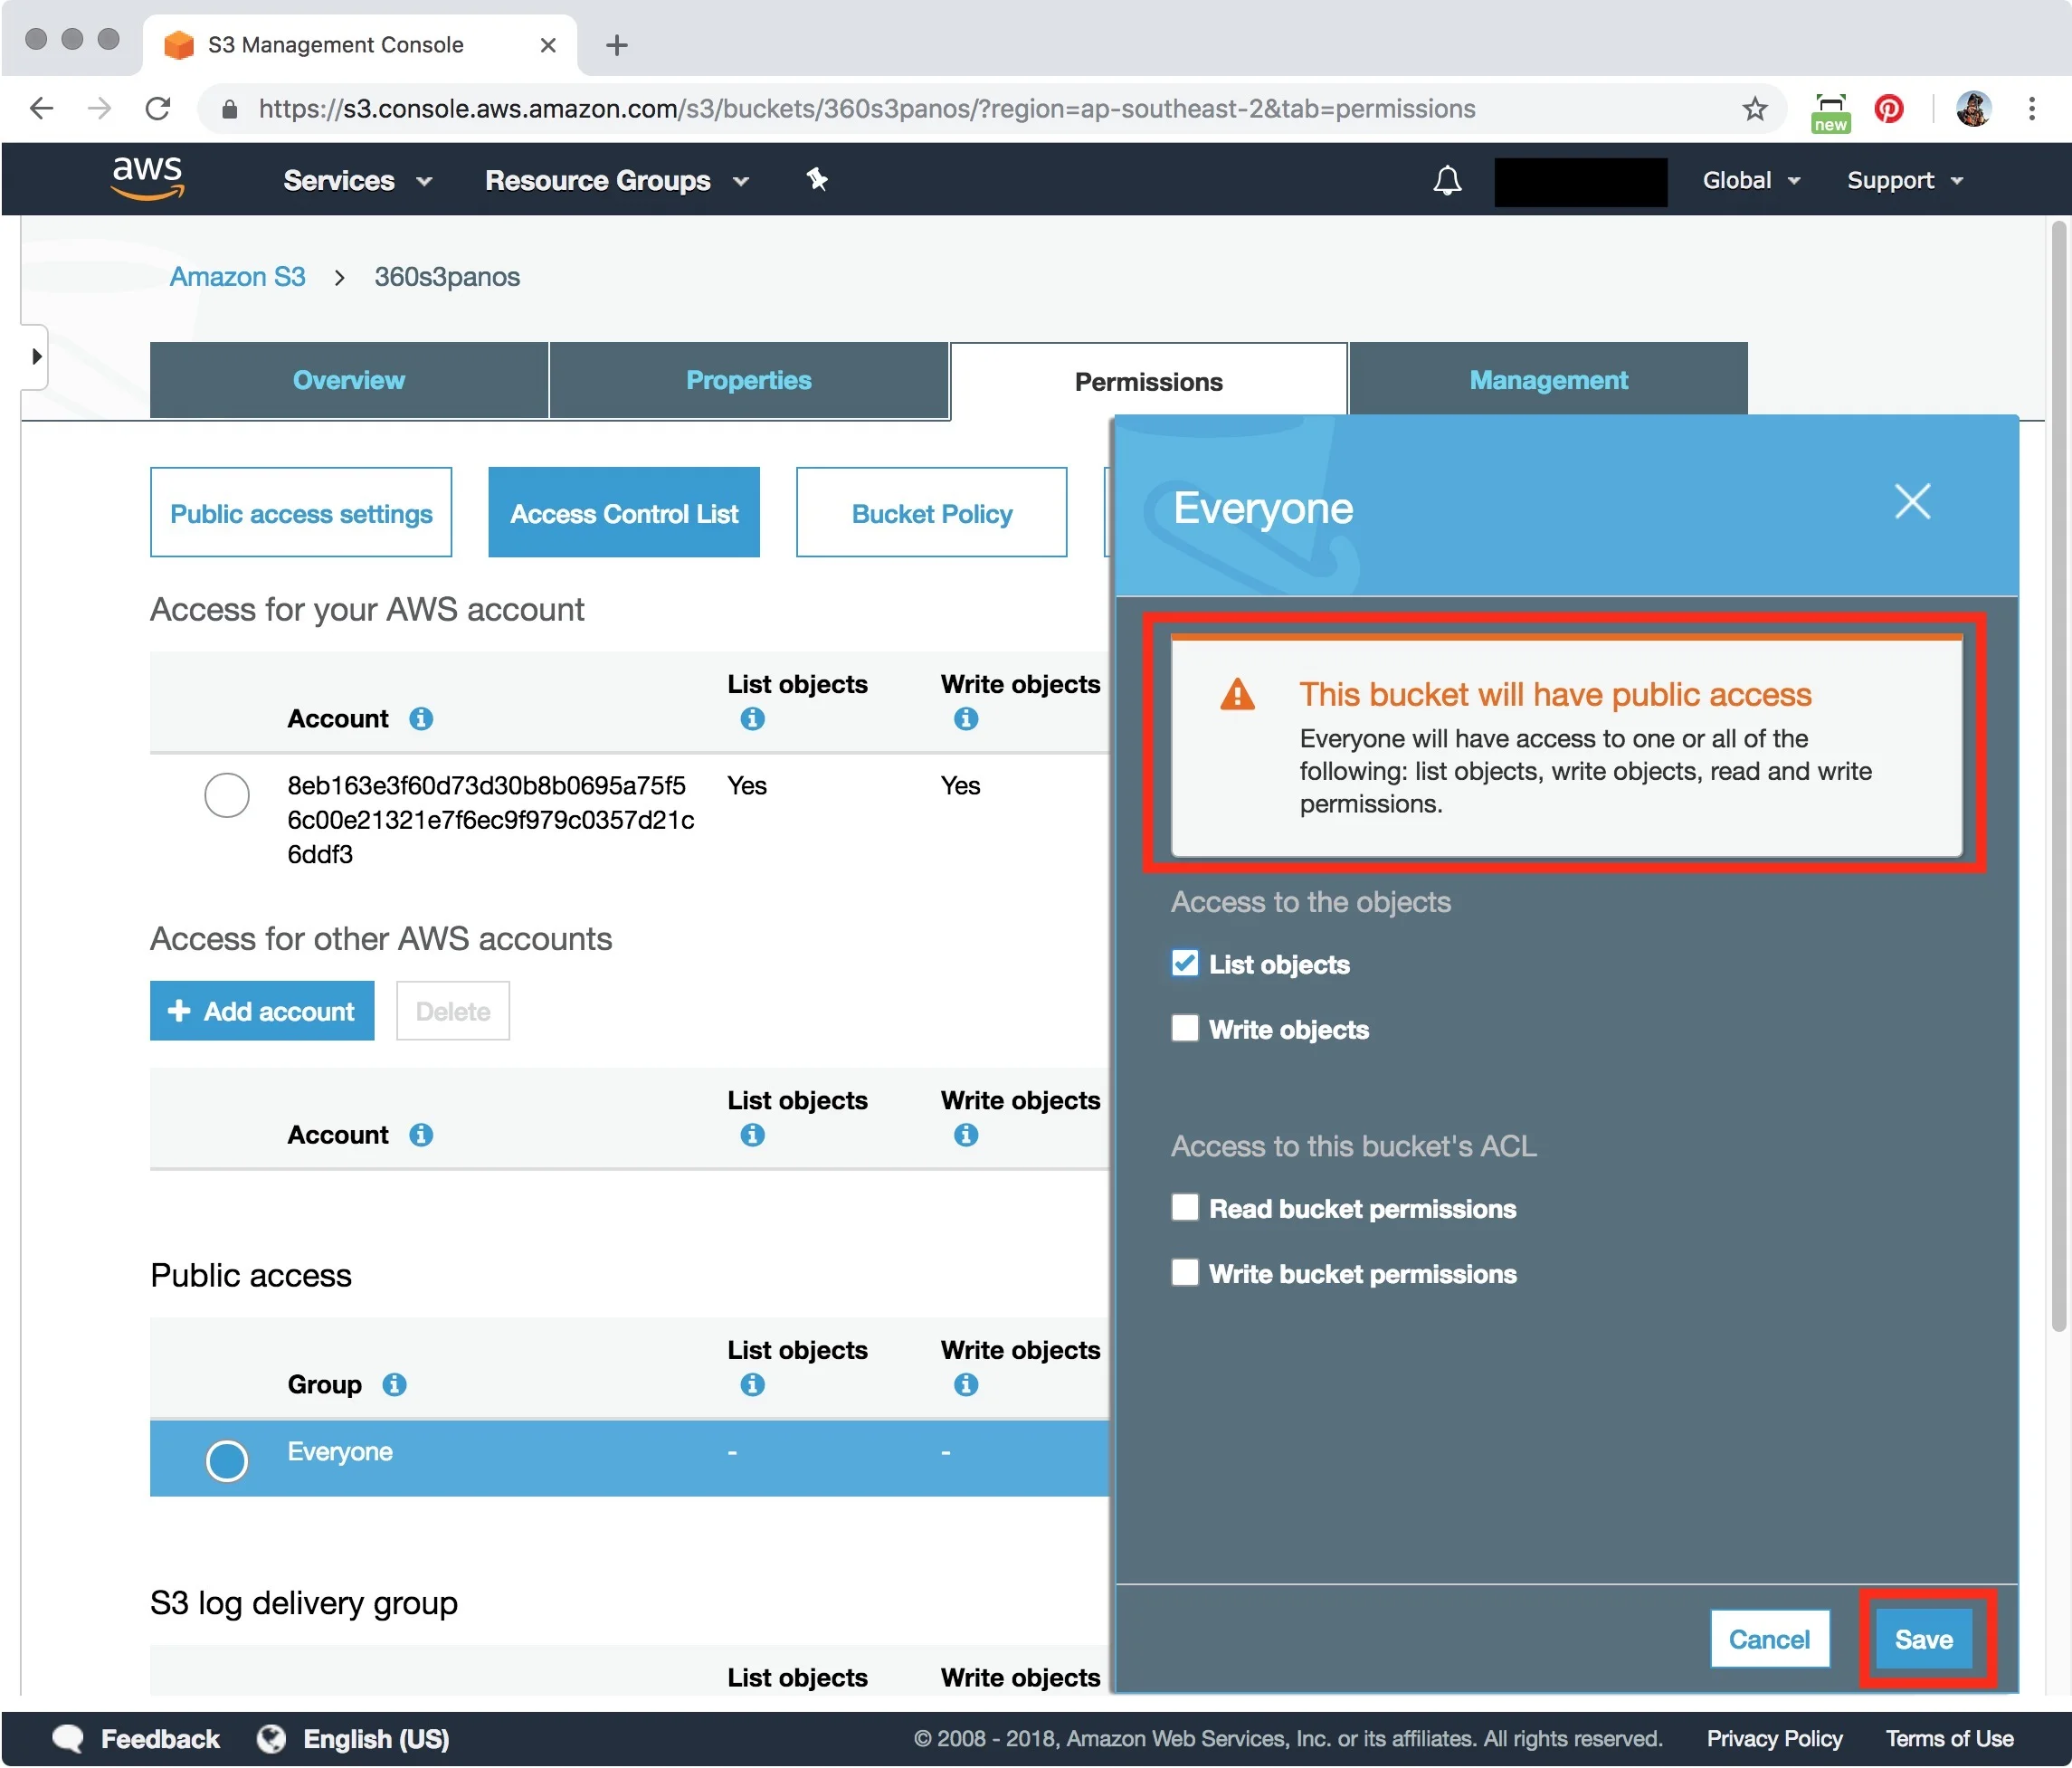Expand the Services menu

coord(358,180)
